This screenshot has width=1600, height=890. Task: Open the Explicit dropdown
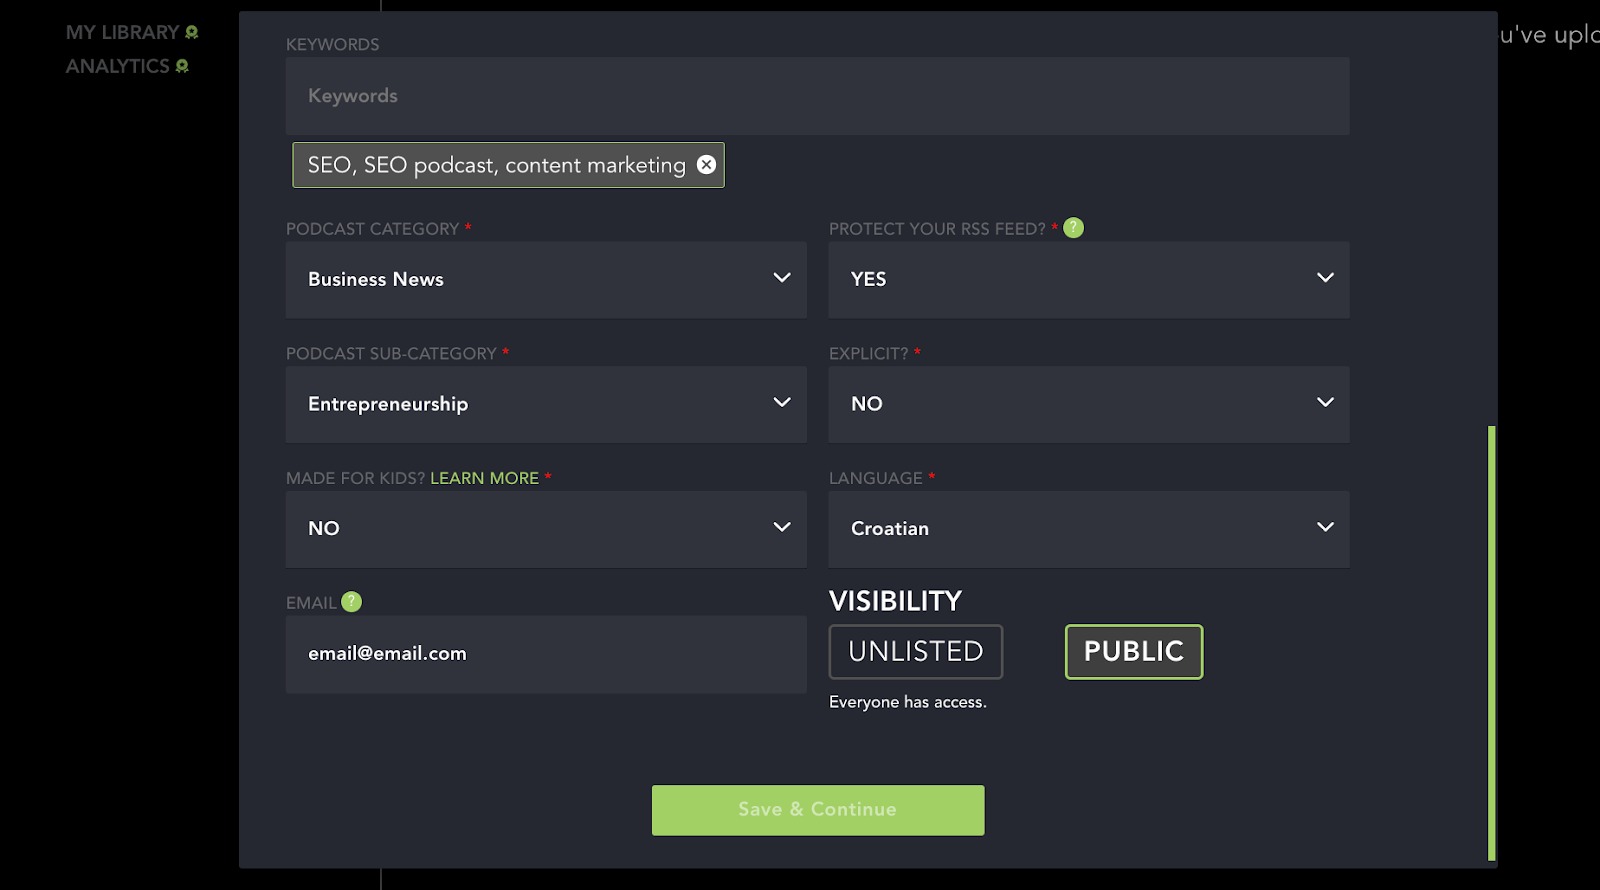point(1089,404)
